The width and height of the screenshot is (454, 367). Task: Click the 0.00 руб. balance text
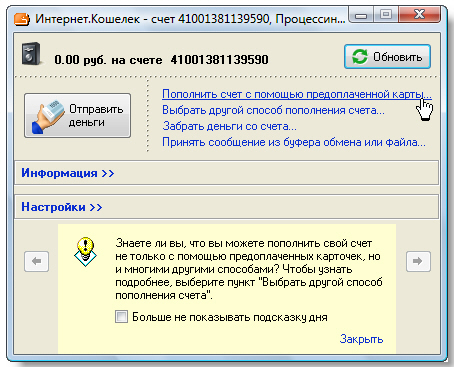[x=80, y=60]
